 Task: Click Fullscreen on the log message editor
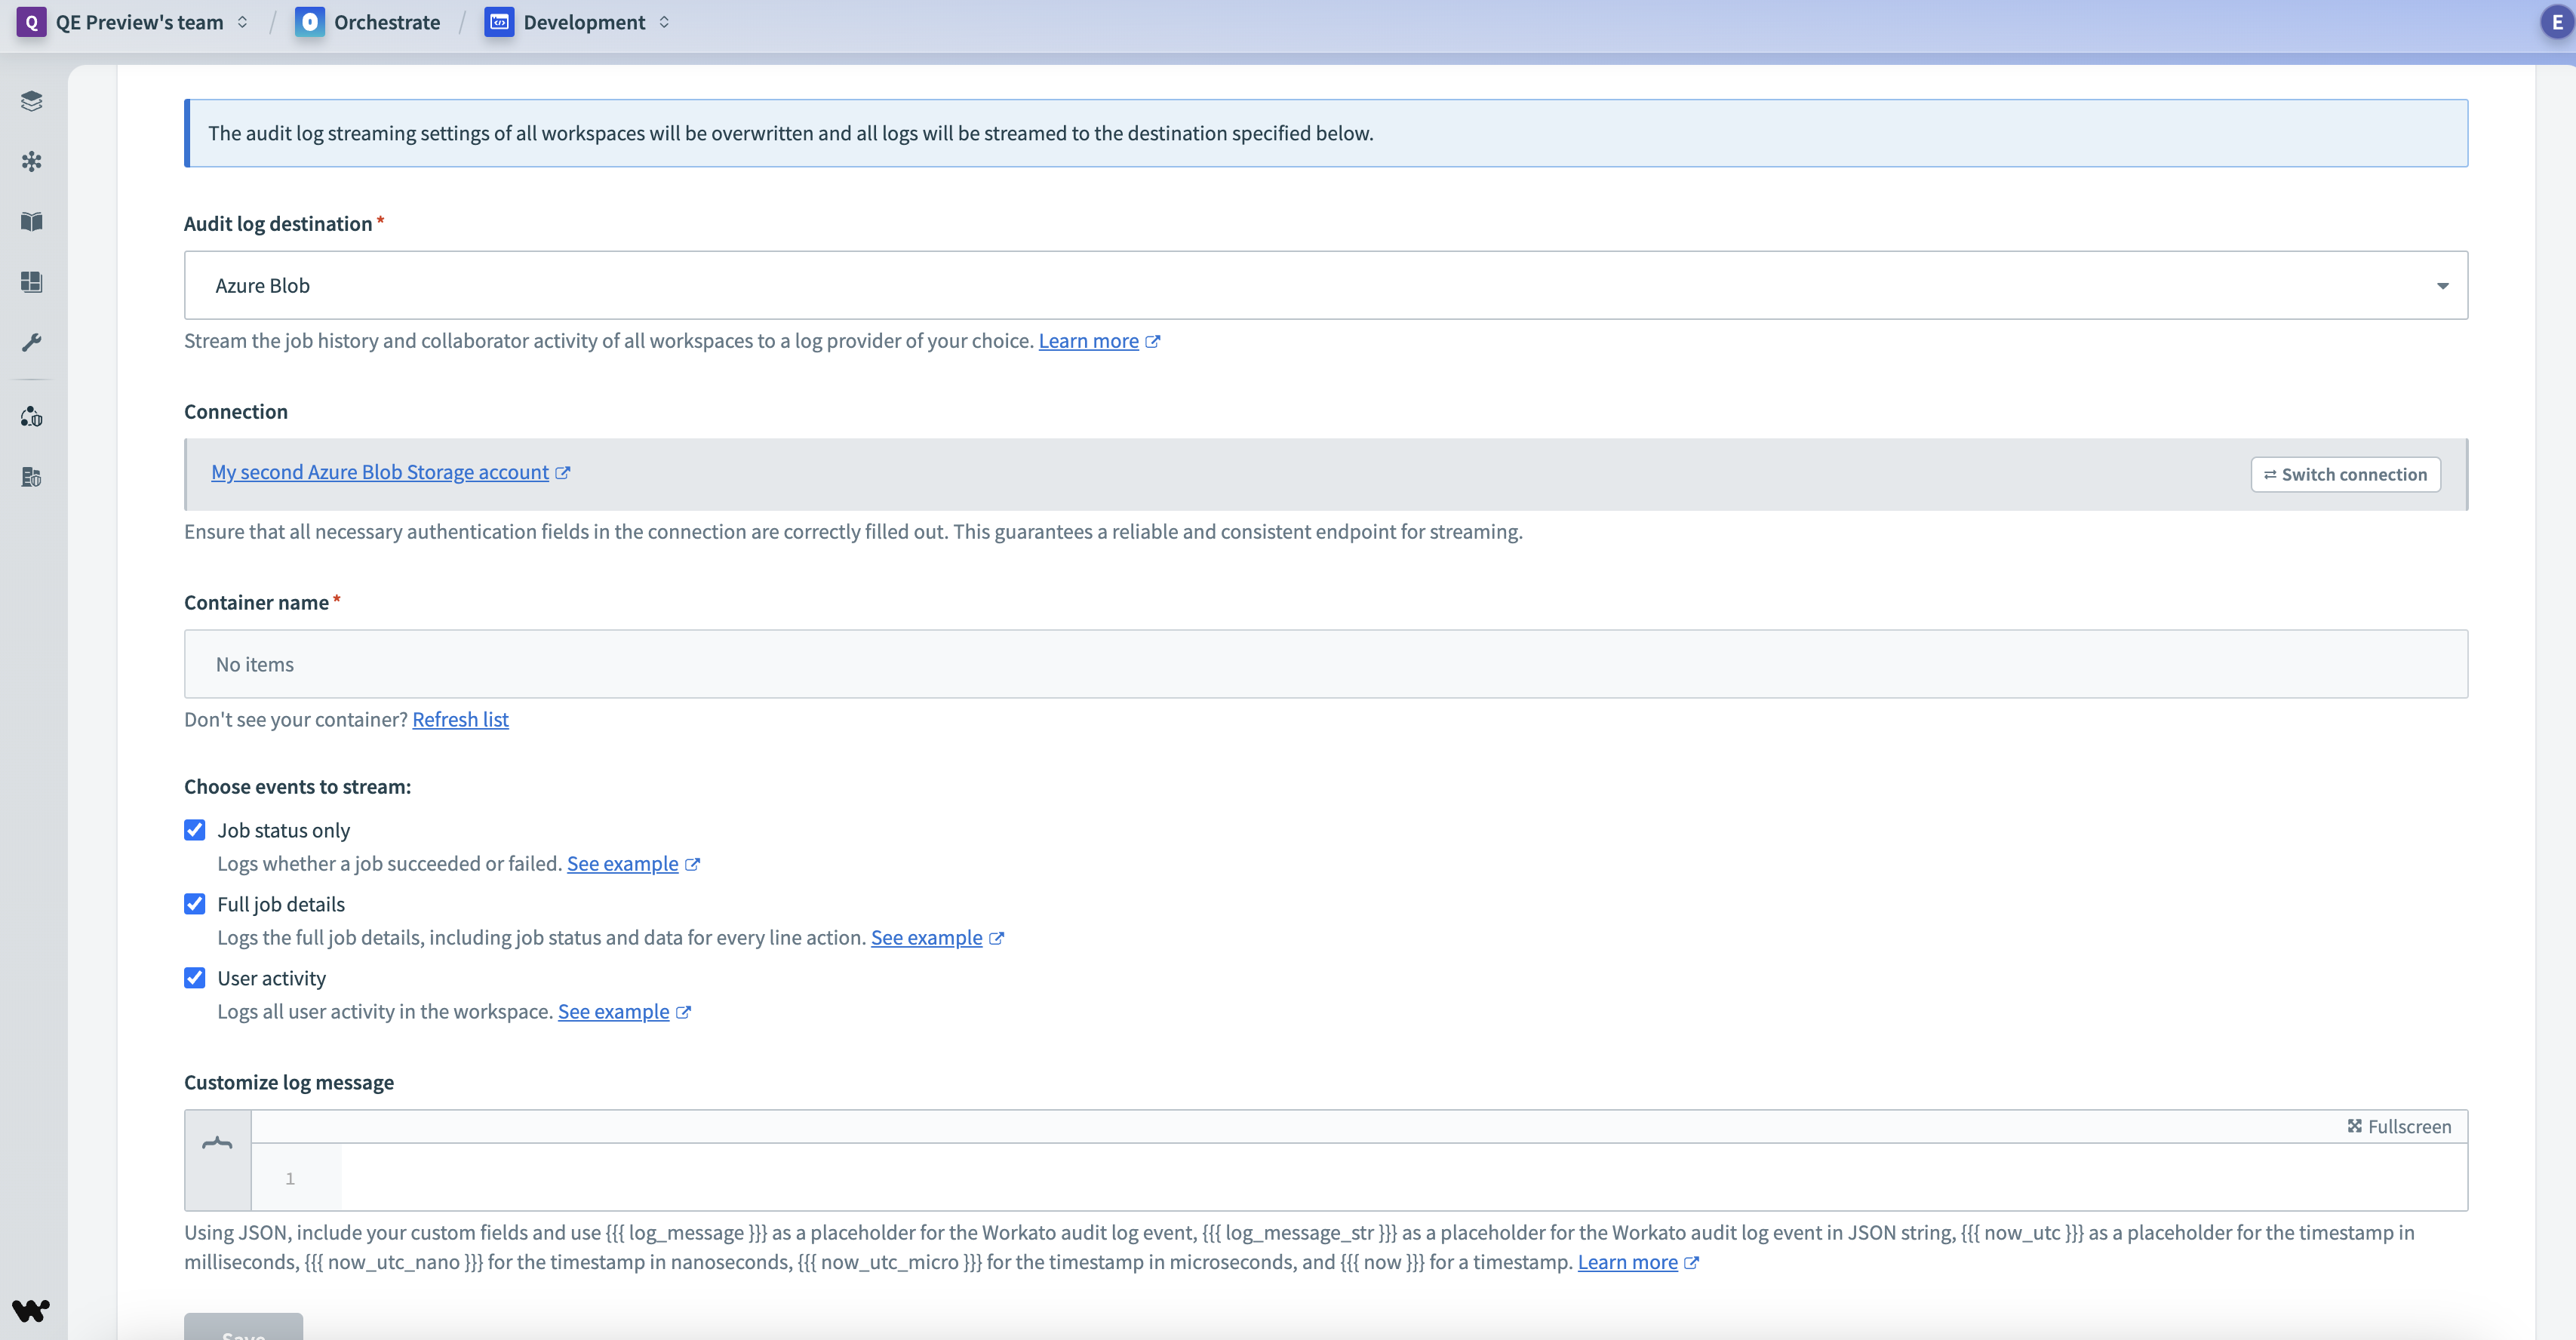click(x=2399, y=1127)
